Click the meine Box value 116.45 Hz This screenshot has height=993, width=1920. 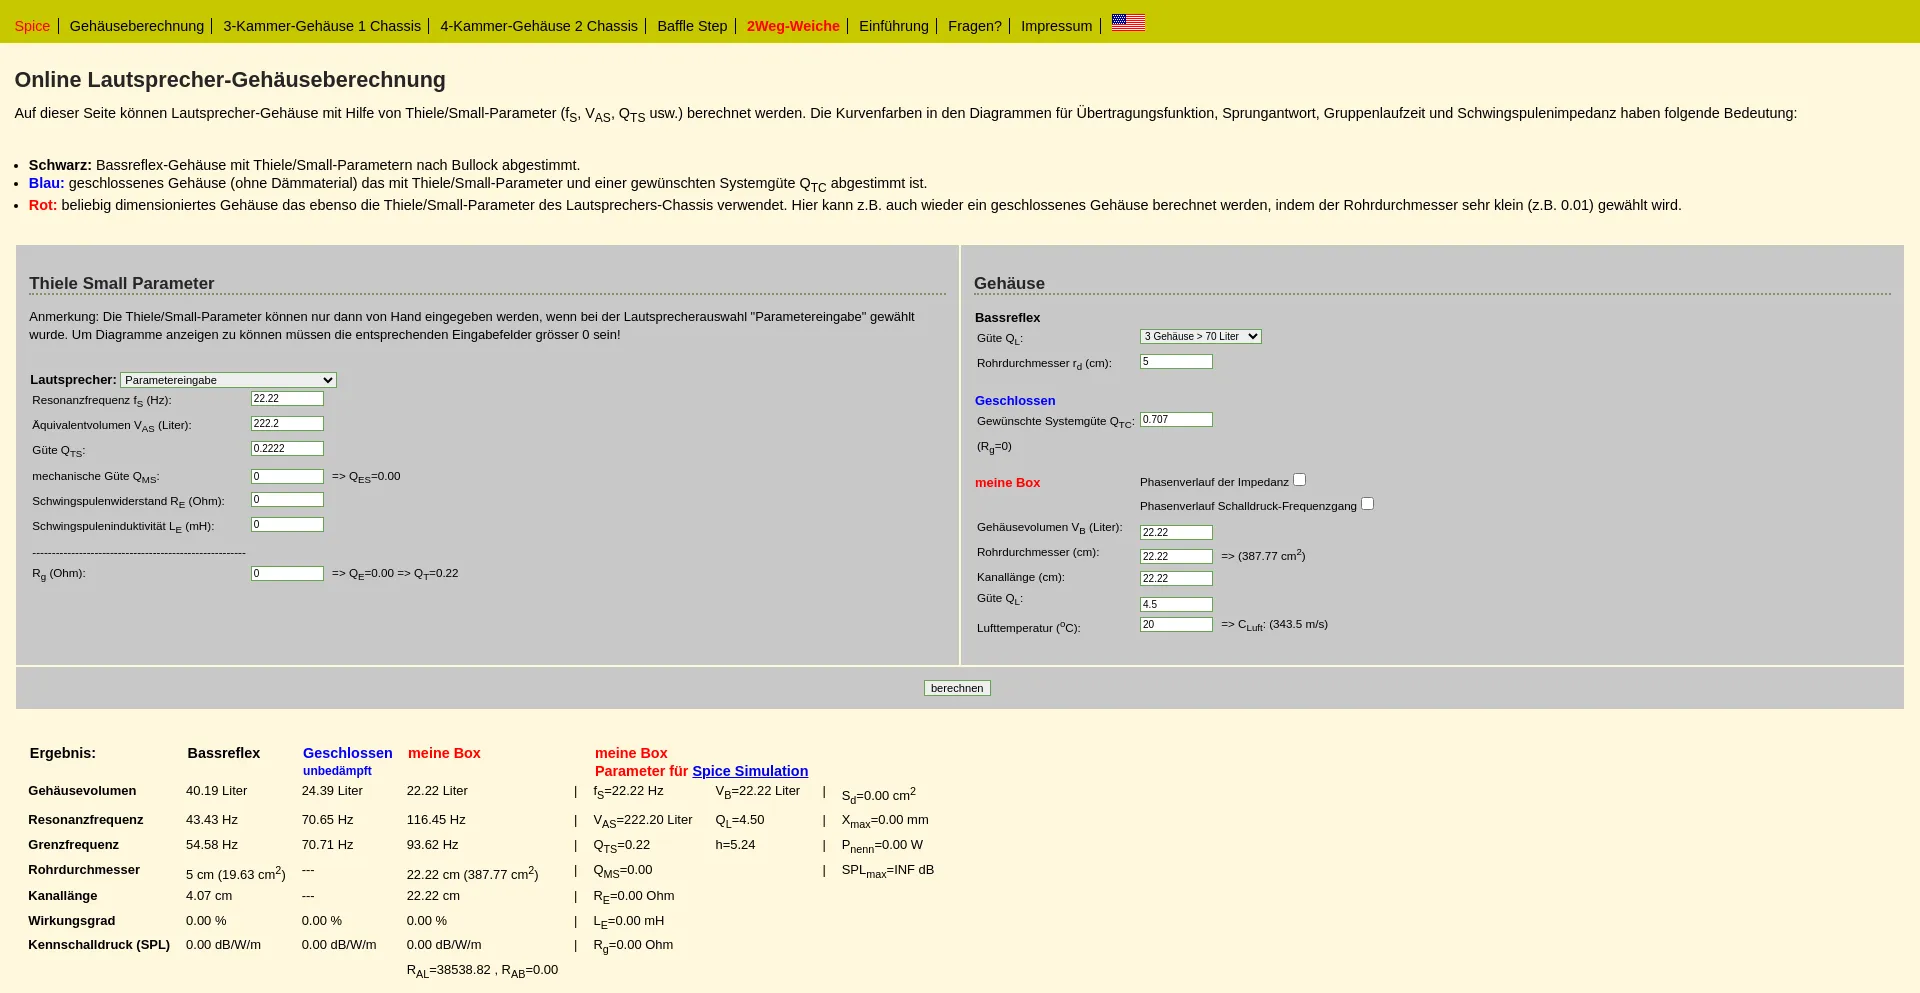click(x=436, y=820)
